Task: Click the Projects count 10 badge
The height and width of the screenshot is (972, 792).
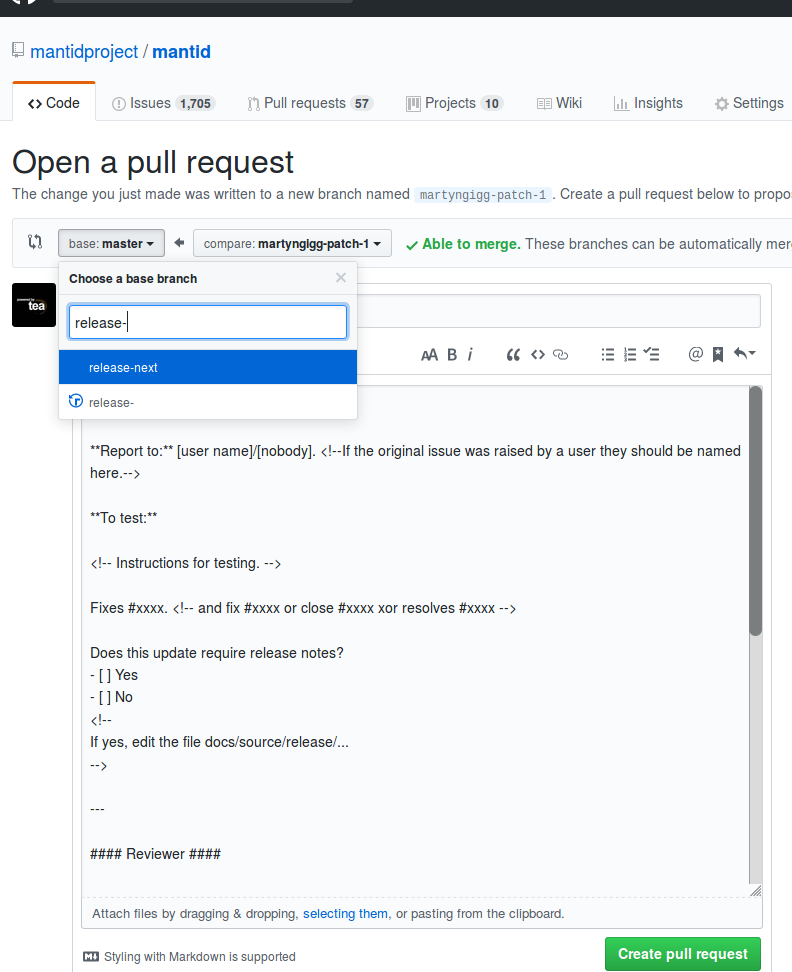Action: 492,104
